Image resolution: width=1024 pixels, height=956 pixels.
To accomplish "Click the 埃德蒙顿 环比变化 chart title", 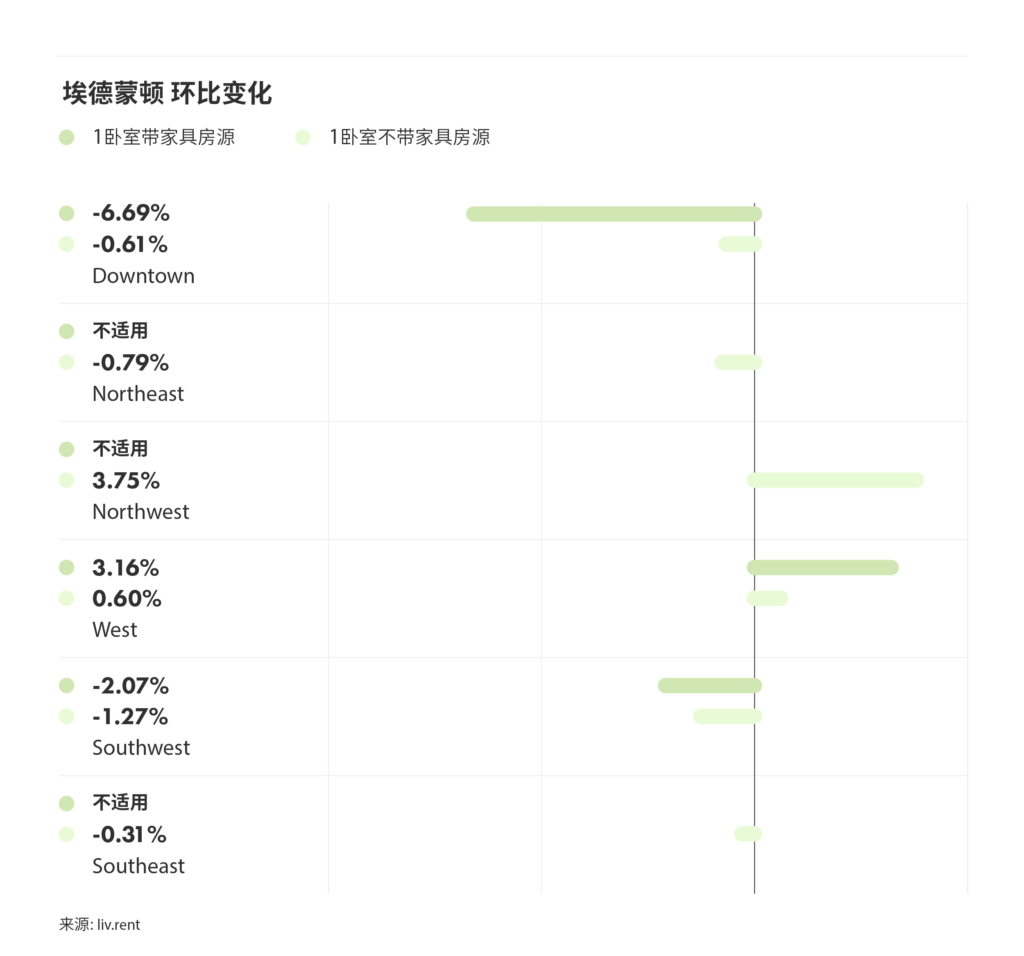I will point(167,94).
